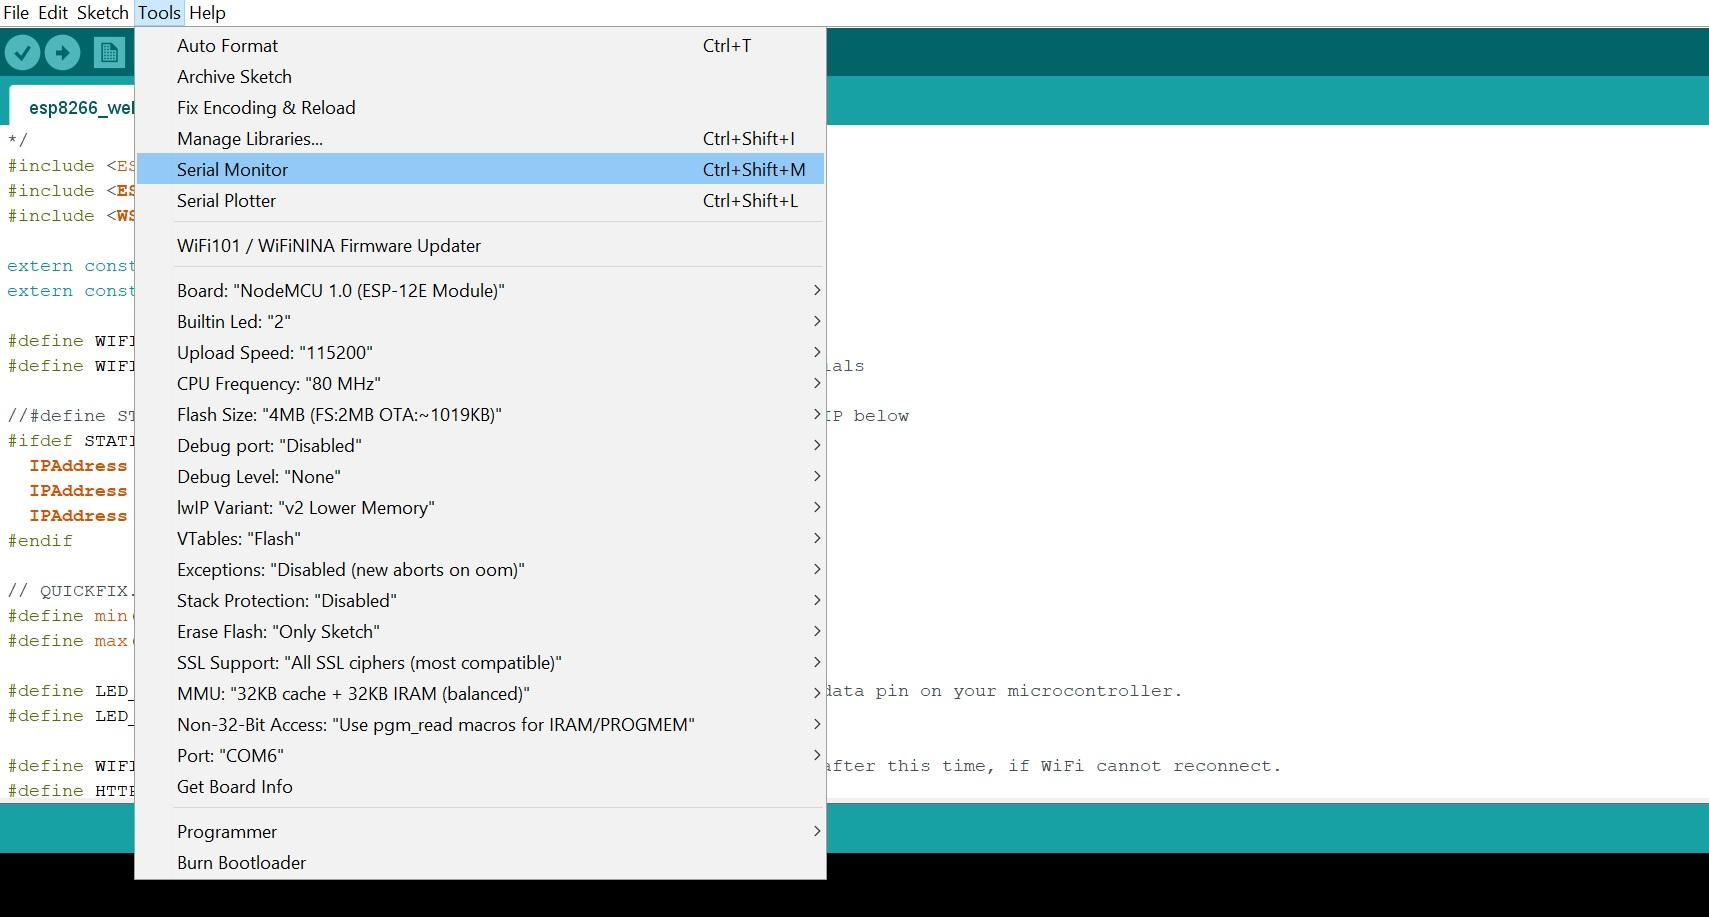
Task: Expand the VTables Flash submenu
Action: point(480,539)
